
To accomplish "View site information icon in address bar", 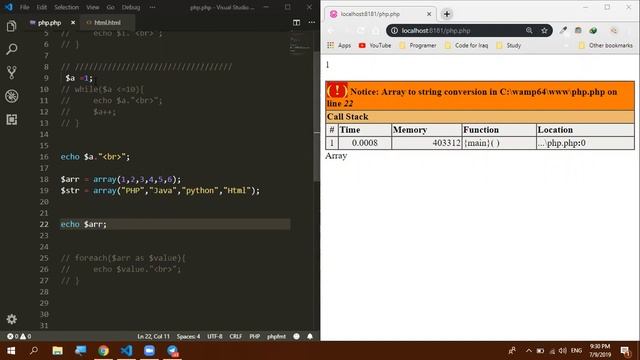I will click(394, 31).
